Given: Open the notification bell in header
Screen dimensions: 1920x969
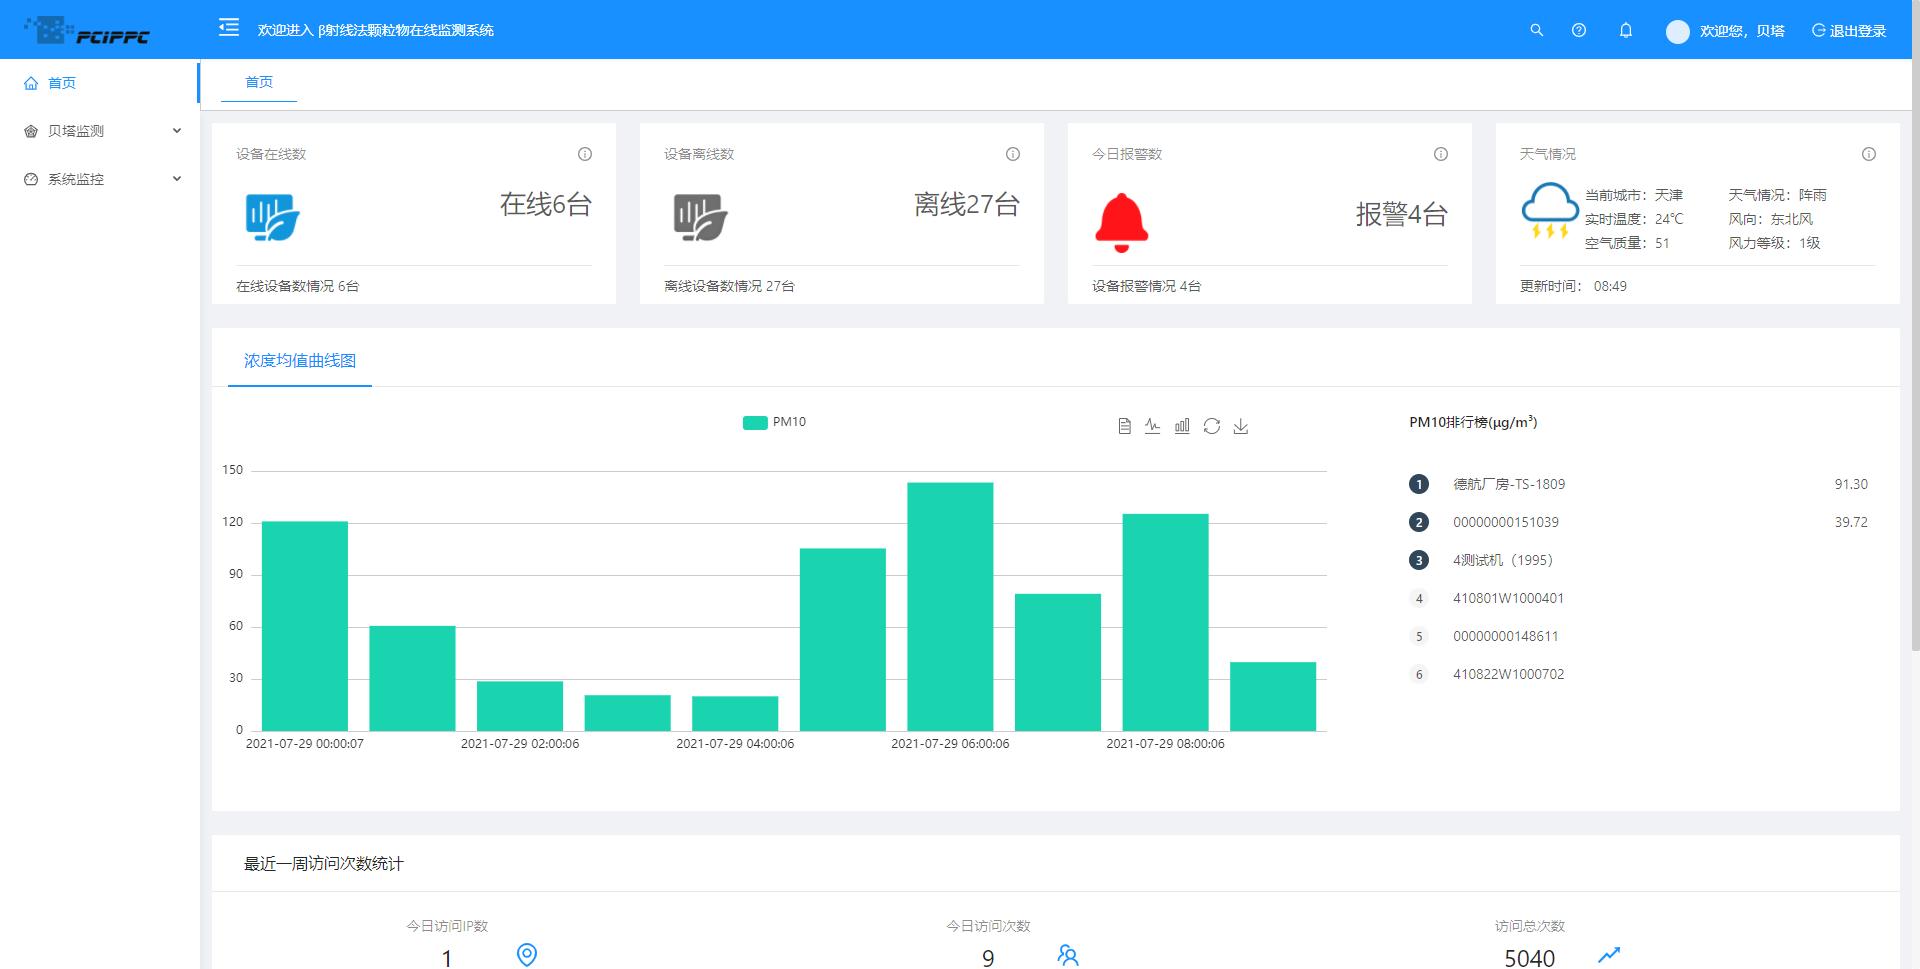Looking at the screenshot, I should (x=1626, y=30).
